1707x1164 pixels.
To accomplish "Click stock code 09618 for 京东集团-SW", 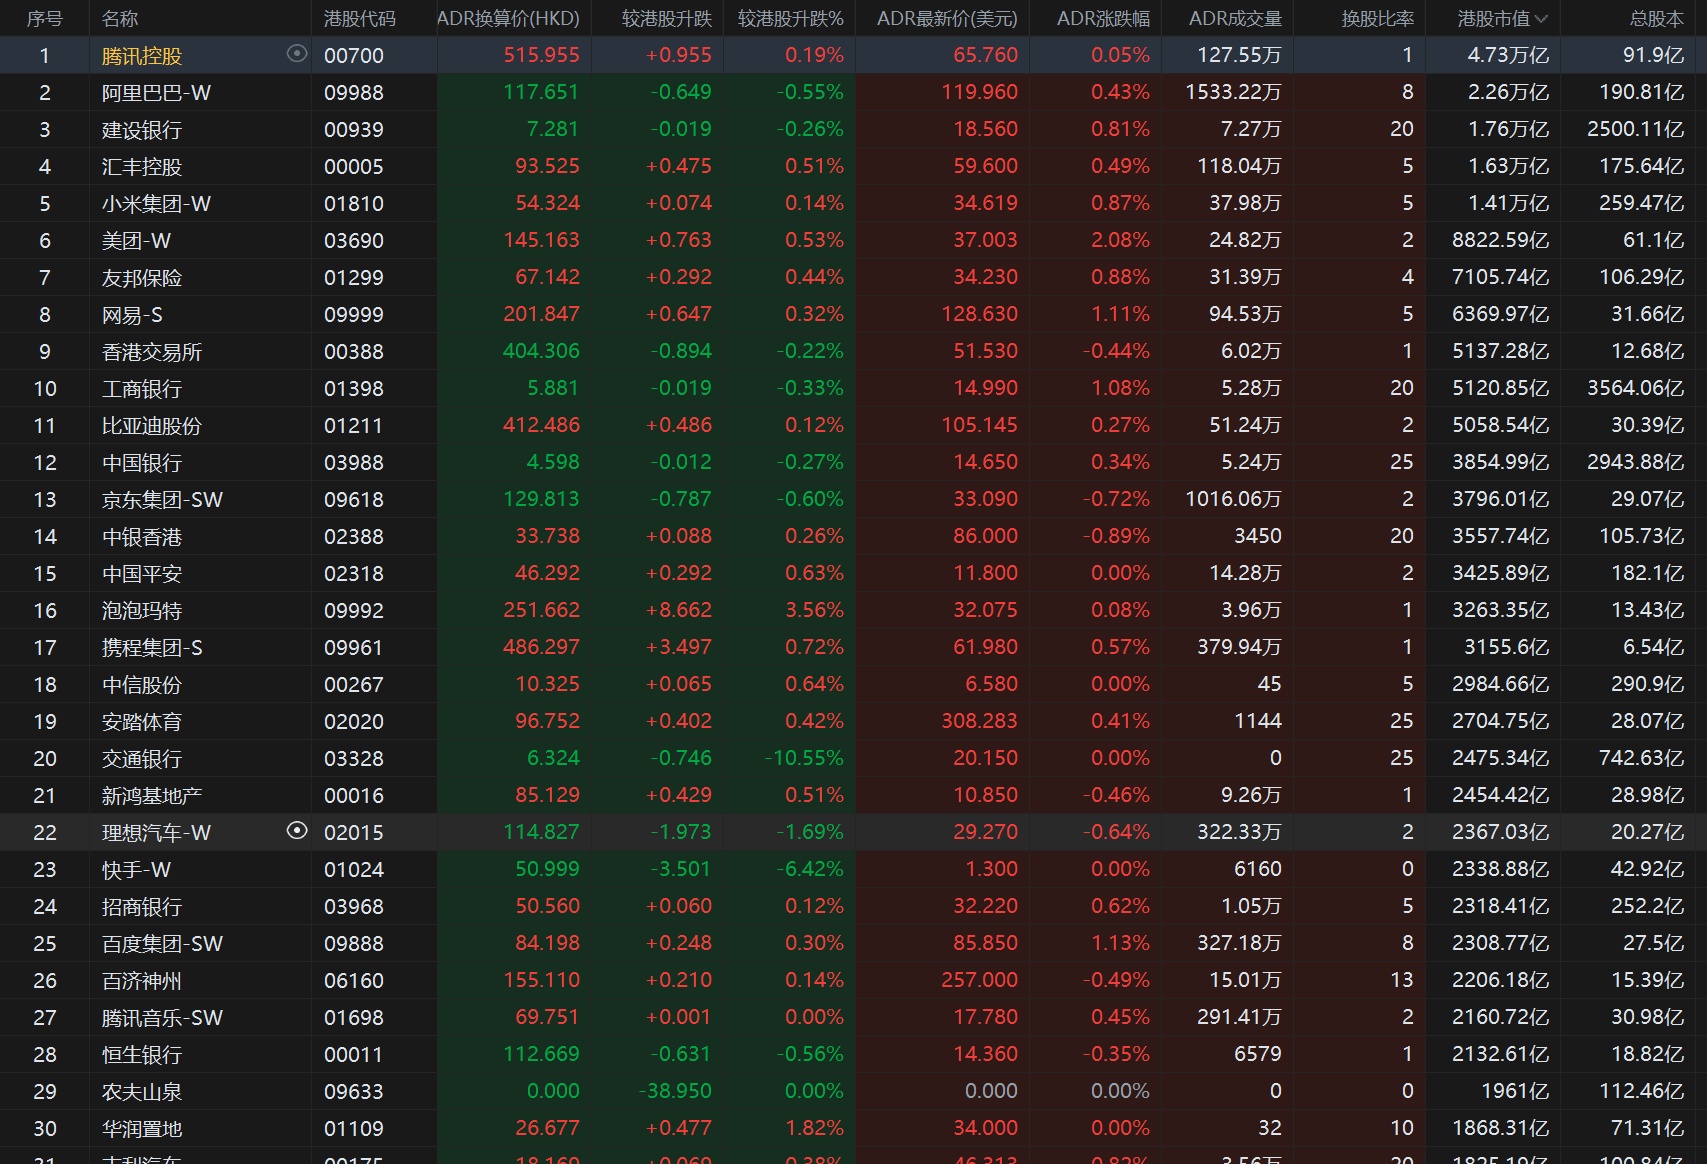I will coord(353,500).
